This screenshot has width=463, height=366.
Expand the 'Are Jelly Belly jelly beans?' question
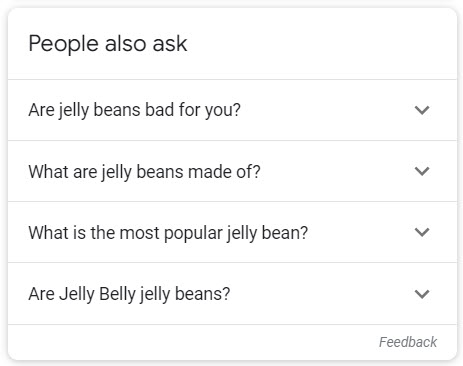pos(232,293)
